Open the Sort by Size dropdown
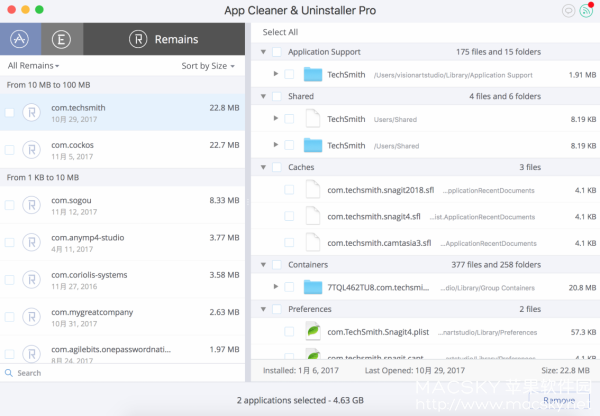Image resolution: width=600 pixels, height=416 pixels. click(208, 66)
